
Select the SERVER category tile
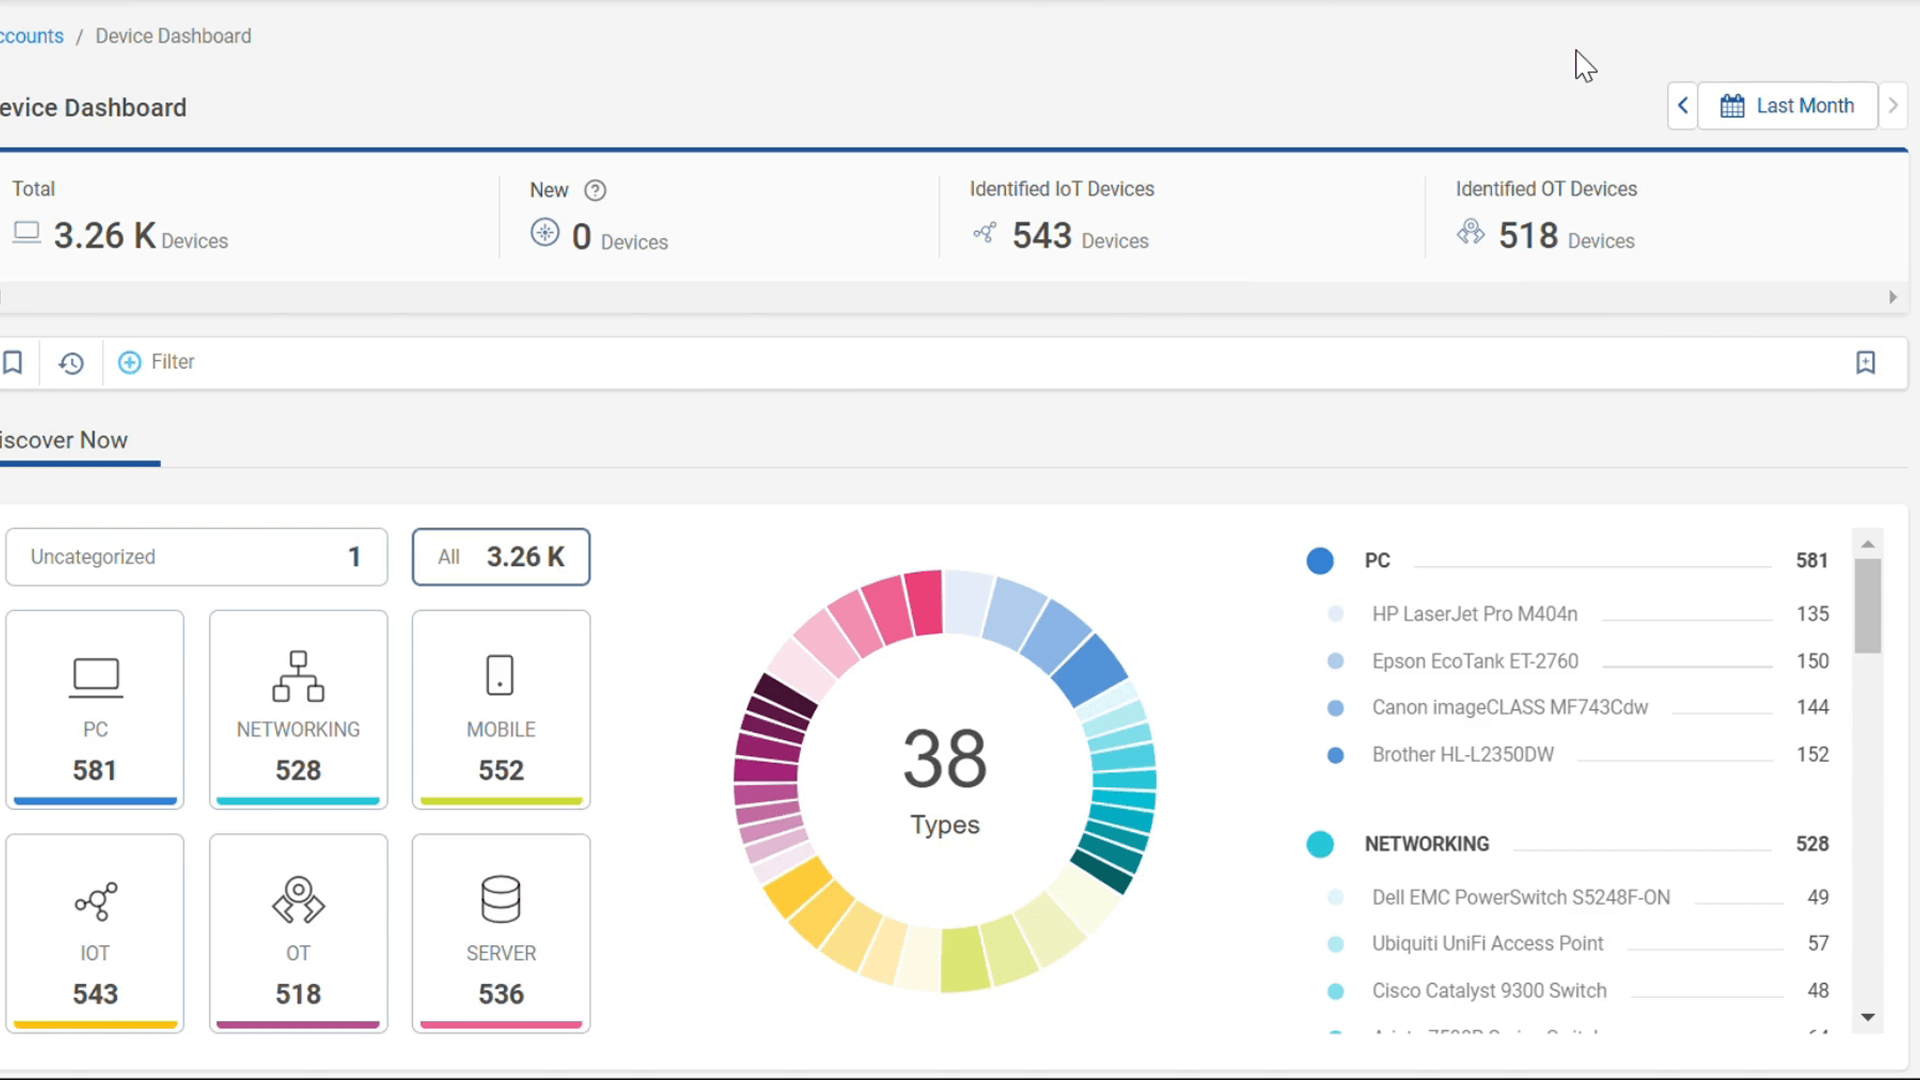[x=501, y=932]
